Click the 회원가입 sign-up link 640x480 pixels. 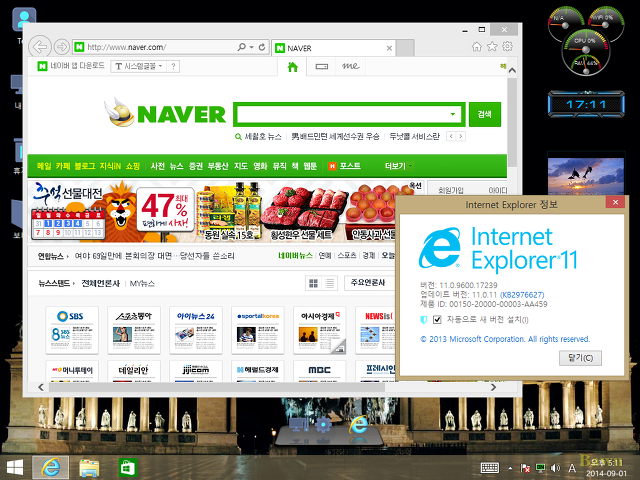(451, 190)
